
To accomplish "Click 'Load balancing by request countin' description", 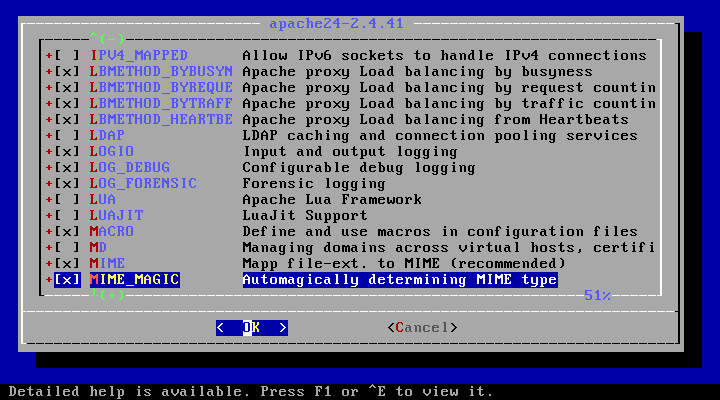I will [449, 88].
